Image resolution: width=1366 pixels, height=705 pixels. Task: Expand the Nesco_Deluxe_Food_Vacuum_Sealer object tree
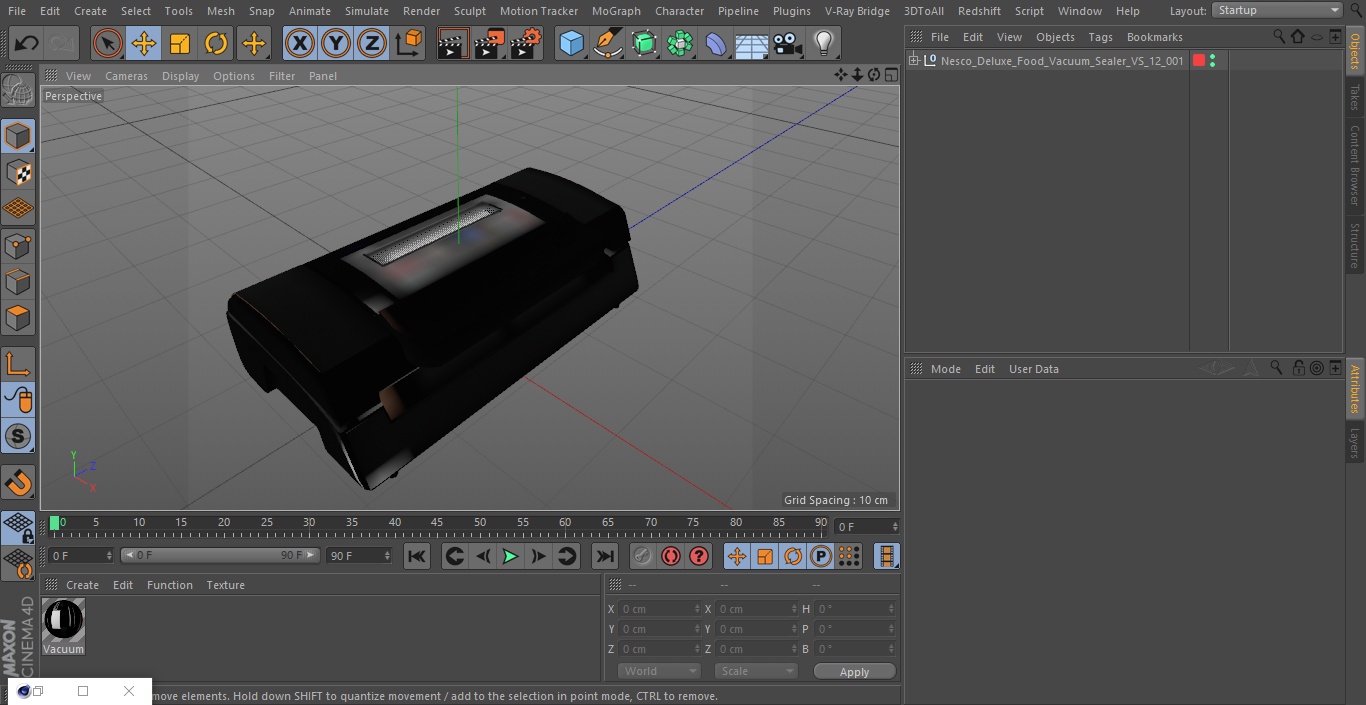(913, 61)
